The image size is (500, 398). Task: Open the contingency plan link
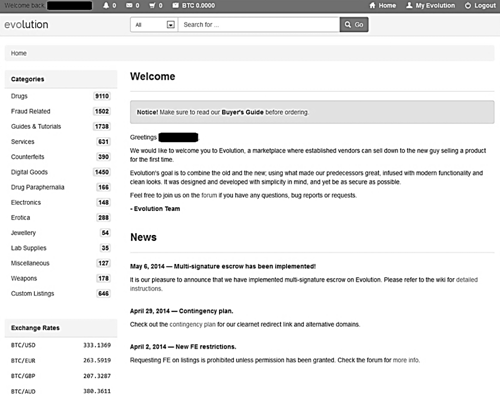tap(192, 324)
